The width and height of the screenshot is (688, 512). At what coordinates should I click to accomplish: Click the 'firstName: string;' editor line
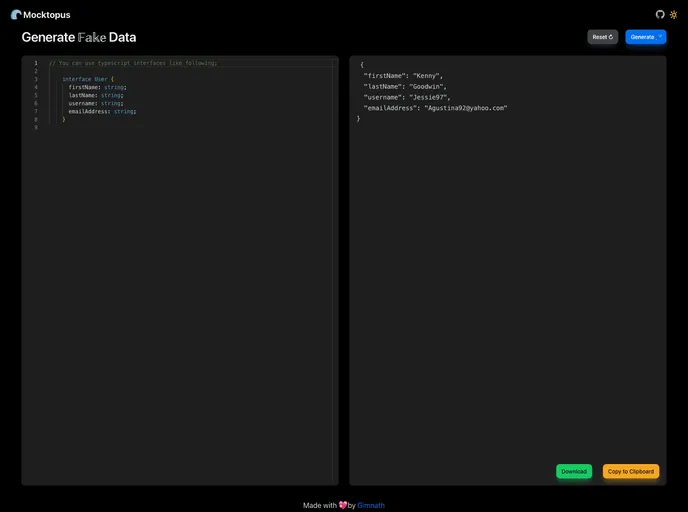[97, 87]
